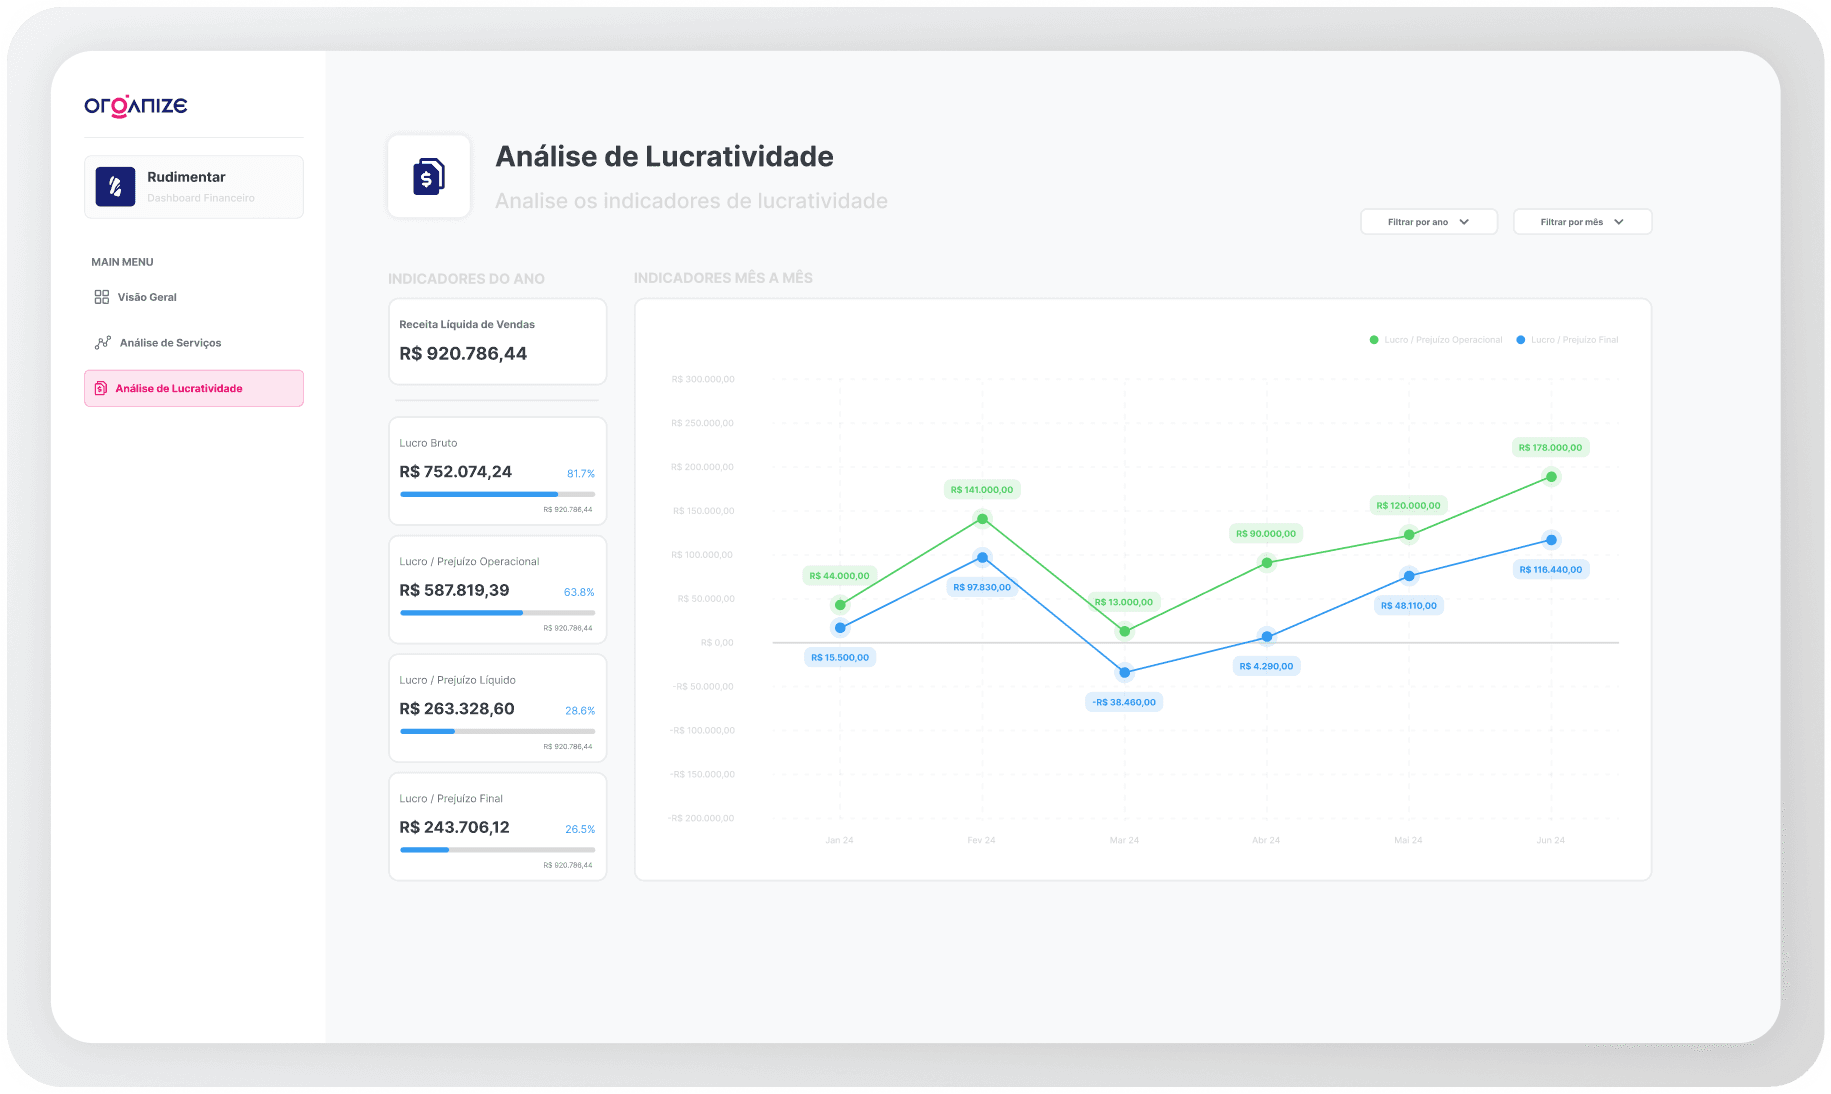Click the R$ 90.000,00 data label
Image resolution: width=1831 pixels, height=1094 pixels.
(1266, 534)
